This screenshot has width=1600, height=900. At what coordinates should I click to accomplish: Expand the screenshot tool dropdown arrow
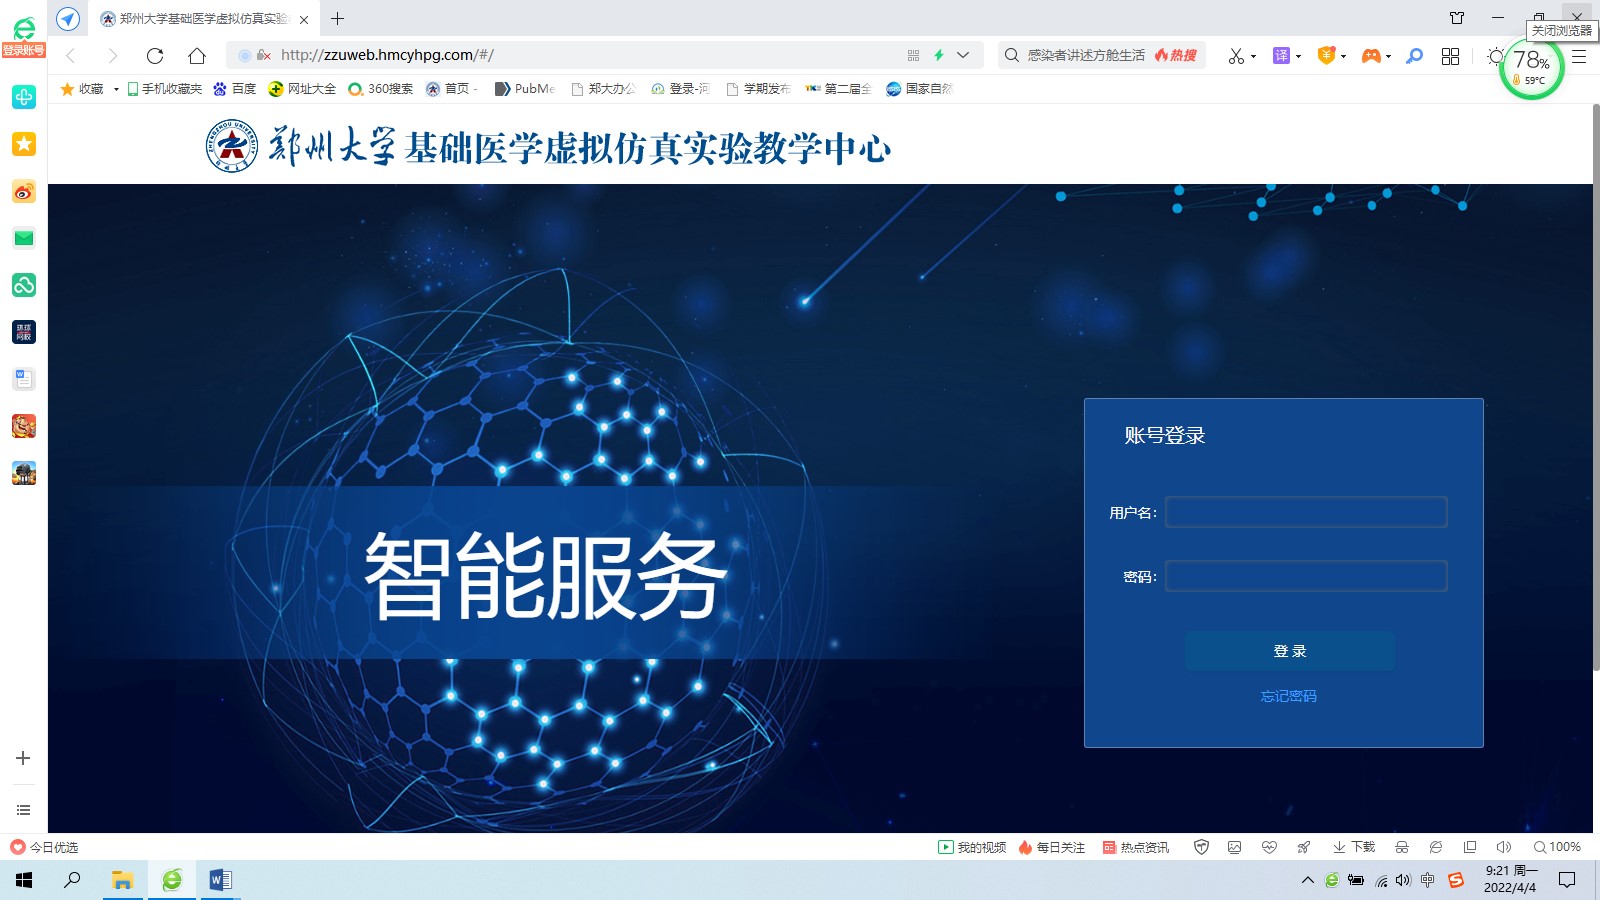coord(1253,57)
